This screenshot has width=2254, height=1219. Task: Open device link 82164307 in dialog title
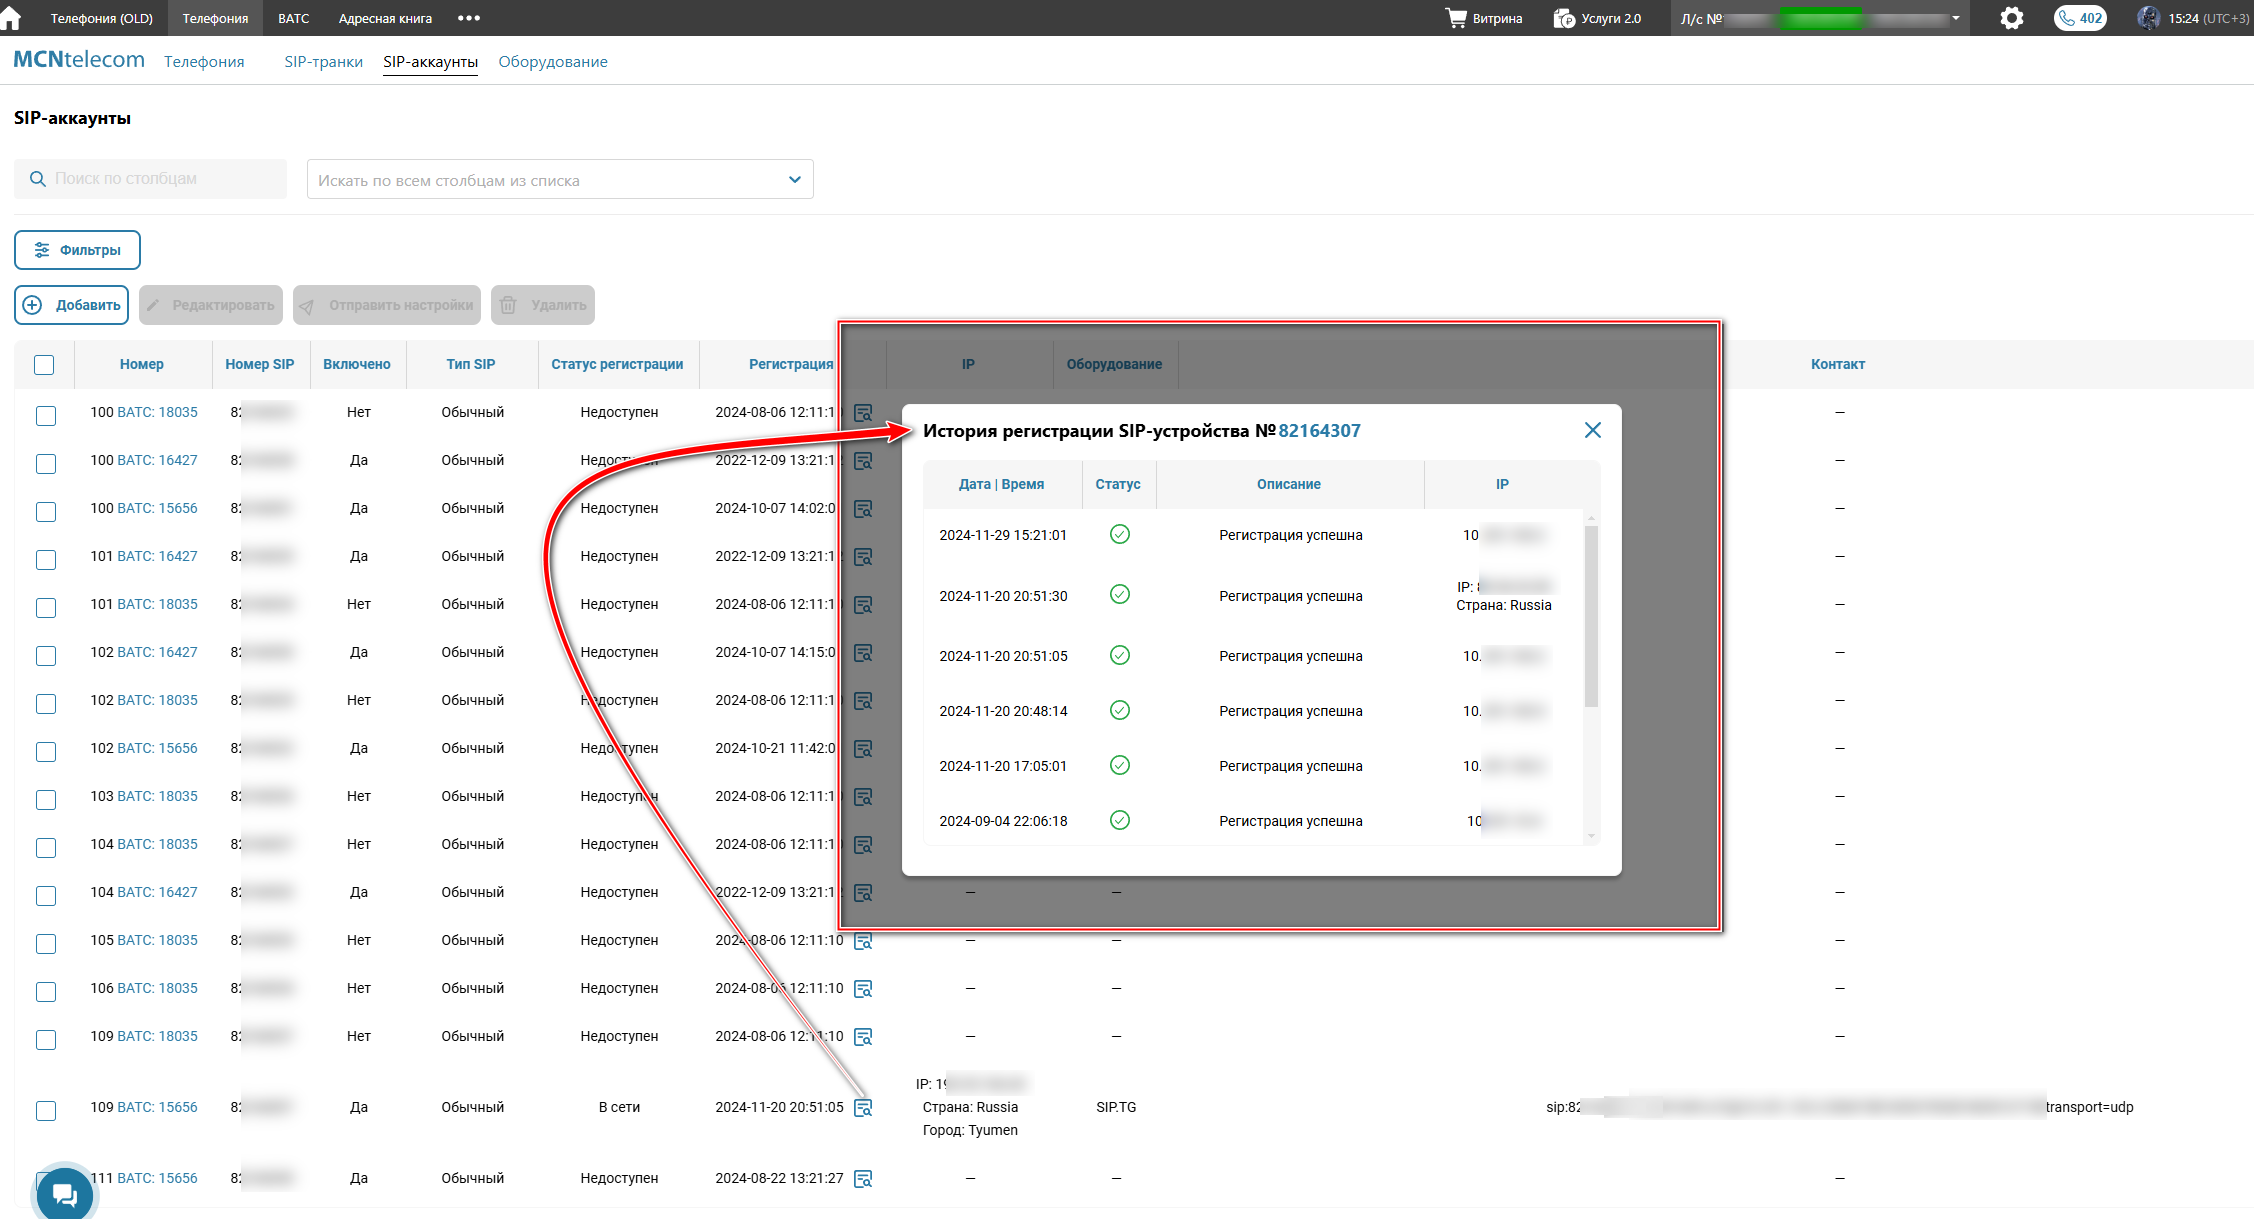pyautogui.click(x=1319, y=431)
